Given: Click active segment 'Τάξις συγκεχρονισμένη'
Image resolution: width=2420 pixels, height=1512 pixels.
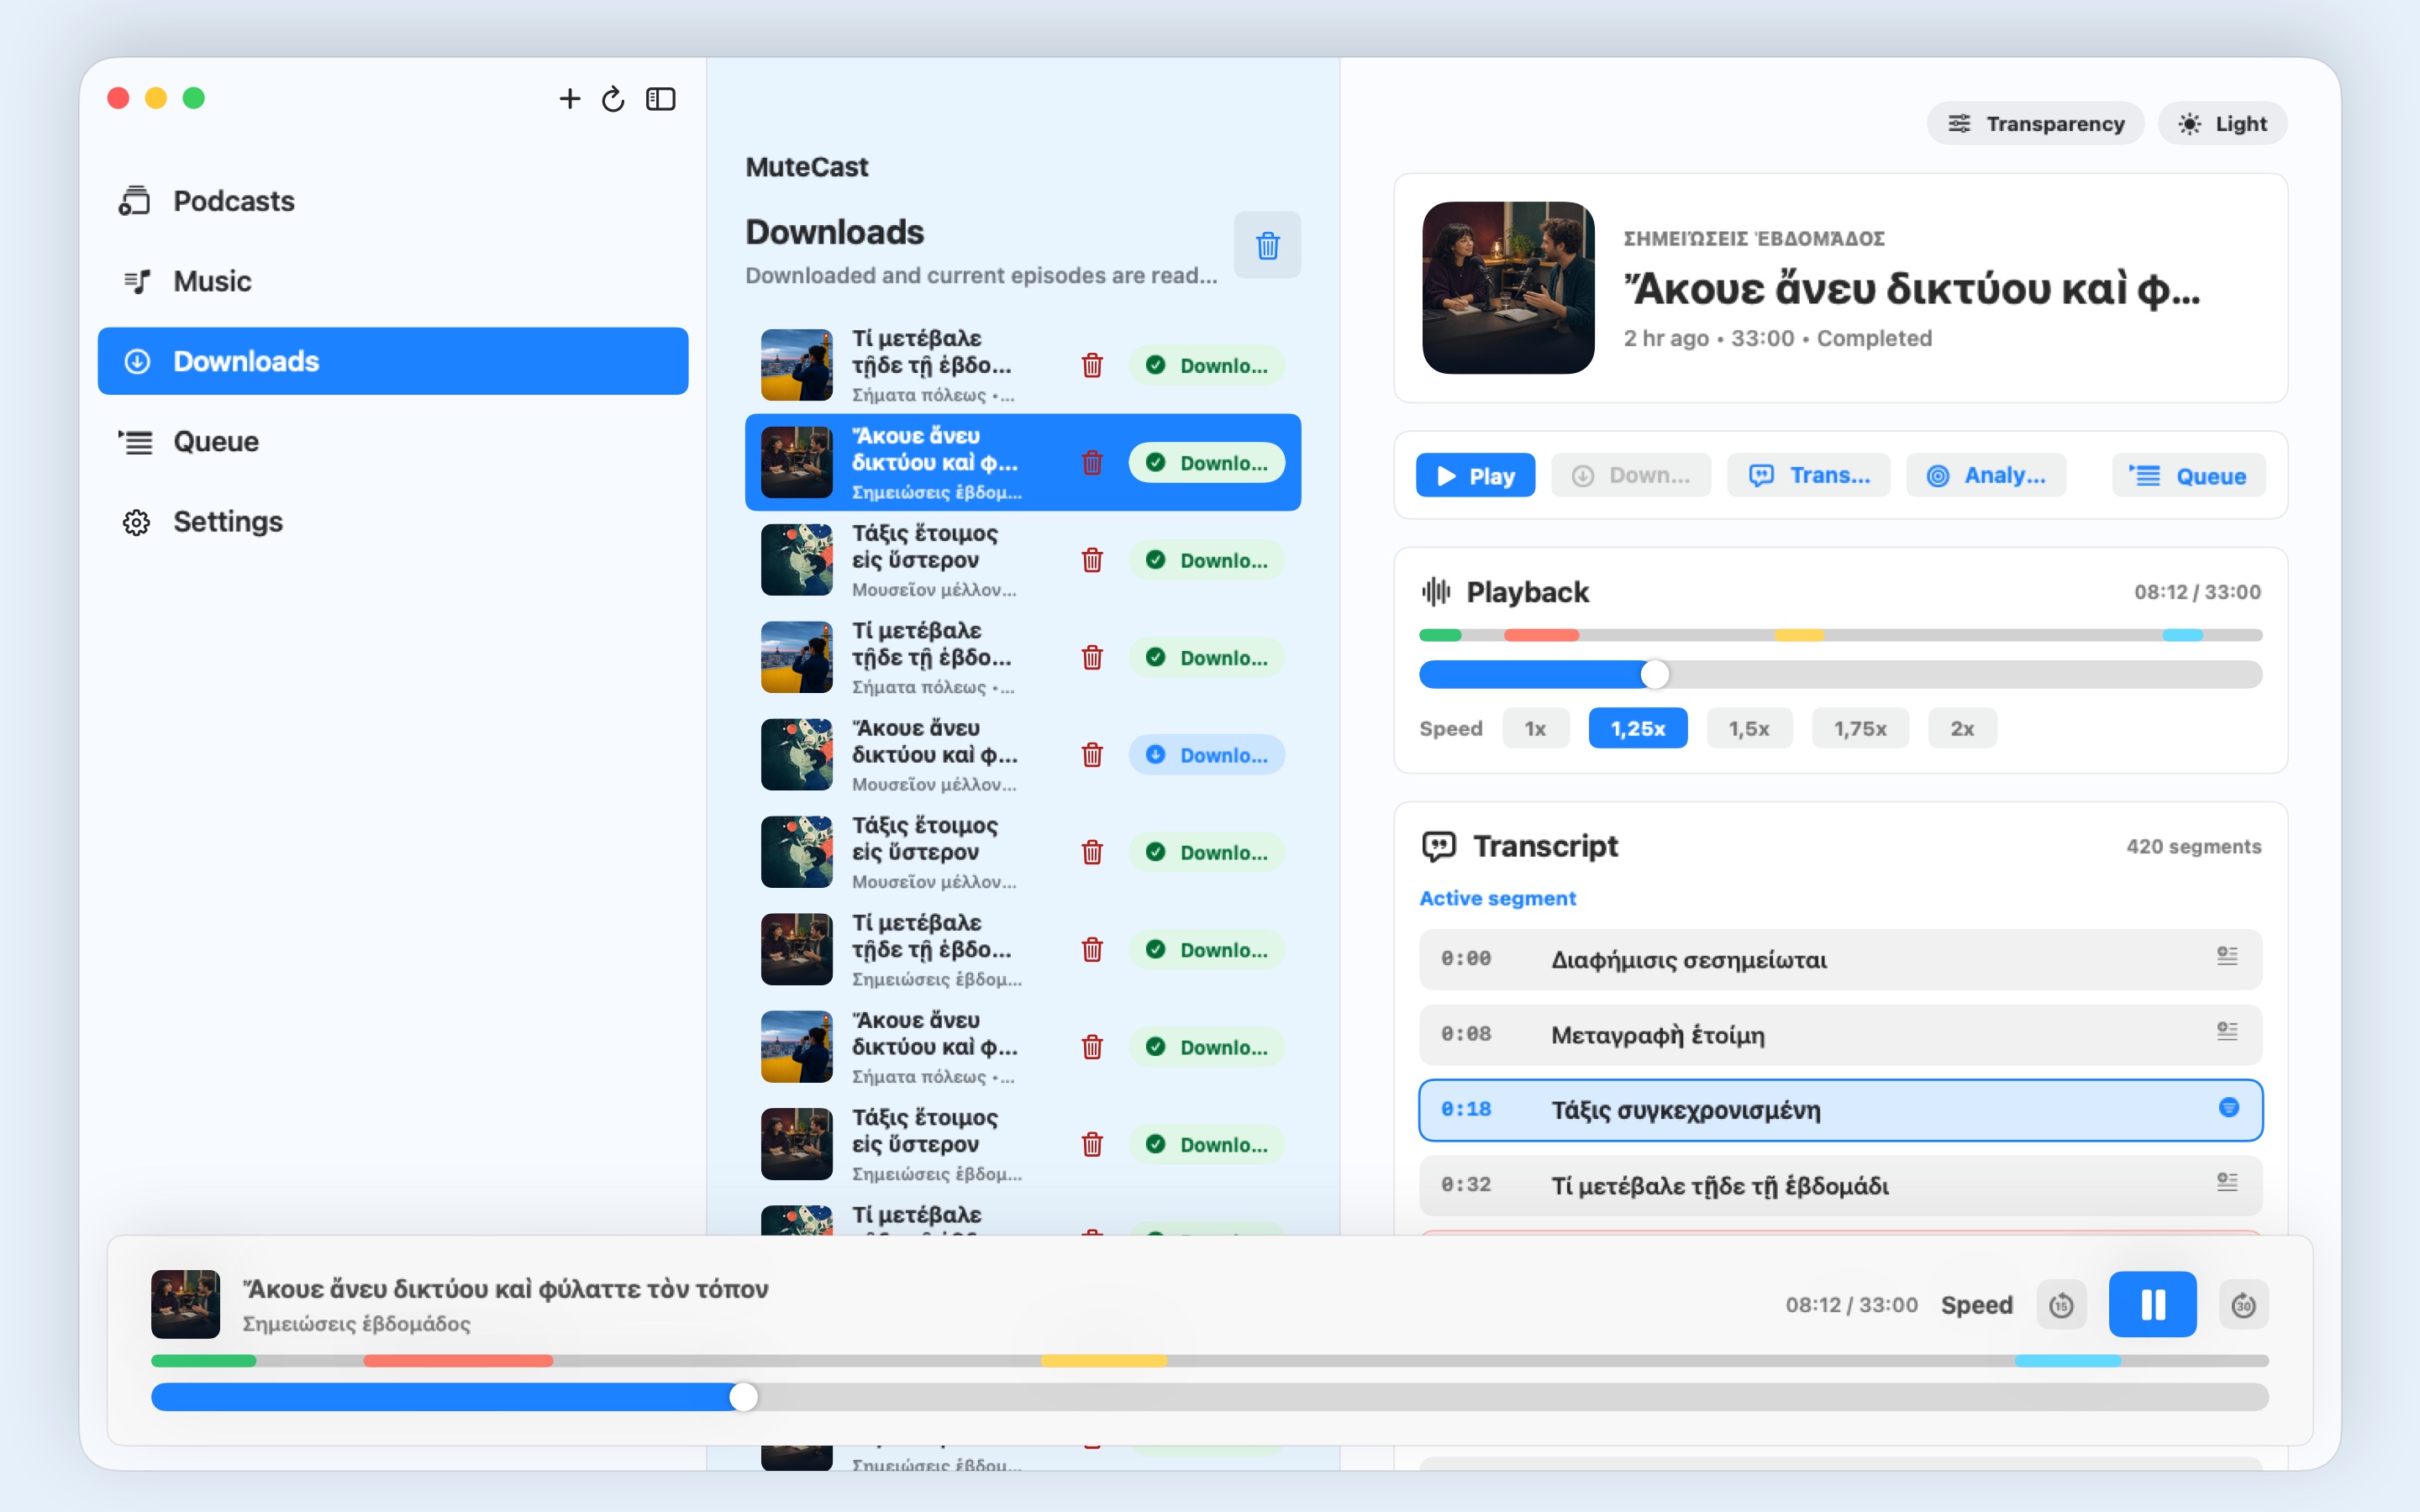Looking at the screenshot, I should [1840, 1109].
